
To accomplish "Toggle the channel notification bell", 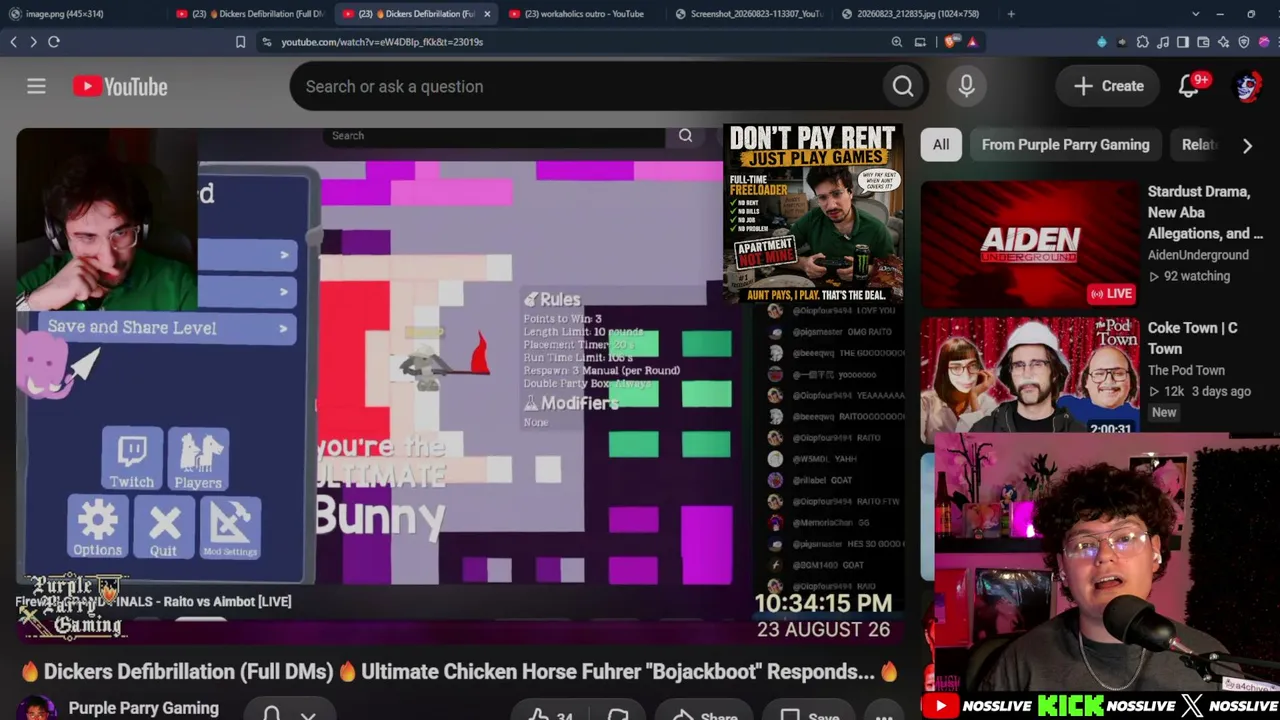I will pos(271,714).
